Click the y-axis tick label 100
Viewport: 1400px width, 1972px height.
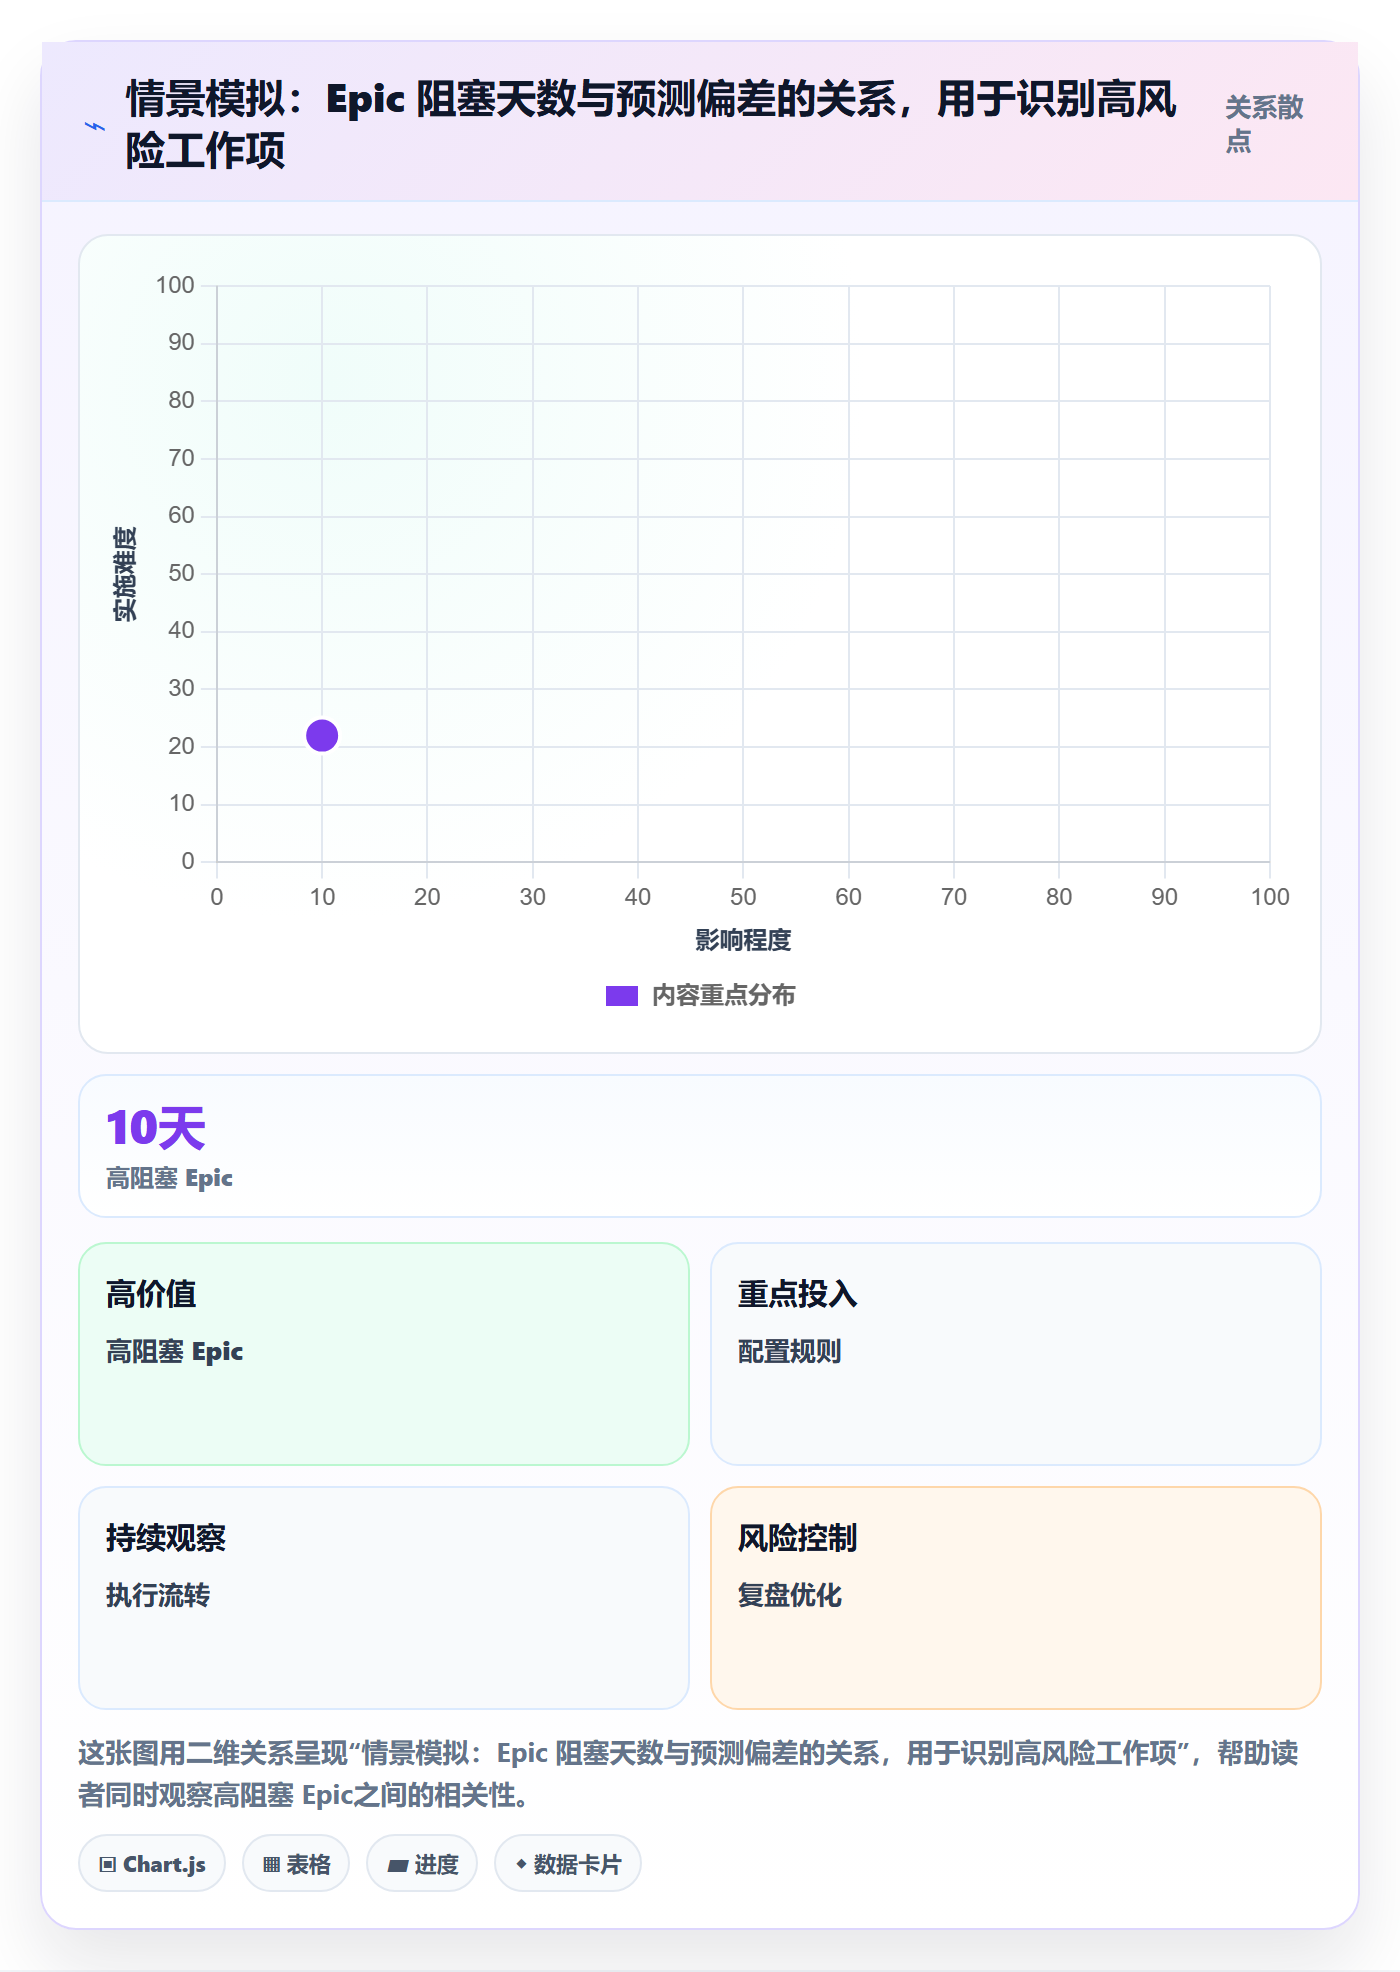(175, 285)
